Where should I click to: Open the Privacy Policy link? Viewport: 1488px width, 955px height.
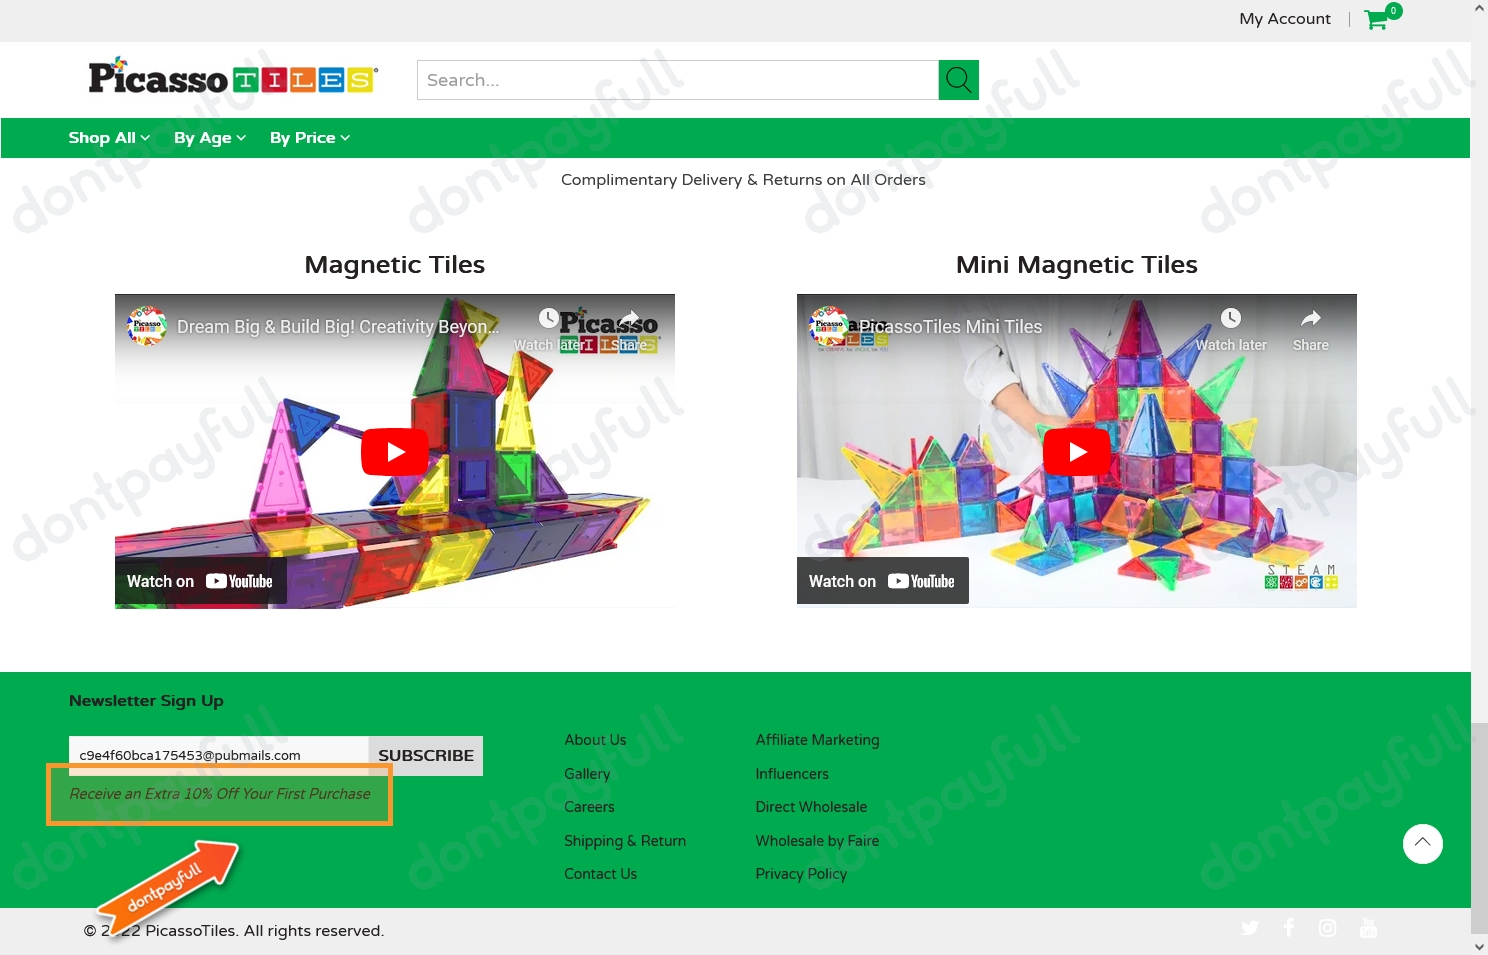(x=801, y=874)
